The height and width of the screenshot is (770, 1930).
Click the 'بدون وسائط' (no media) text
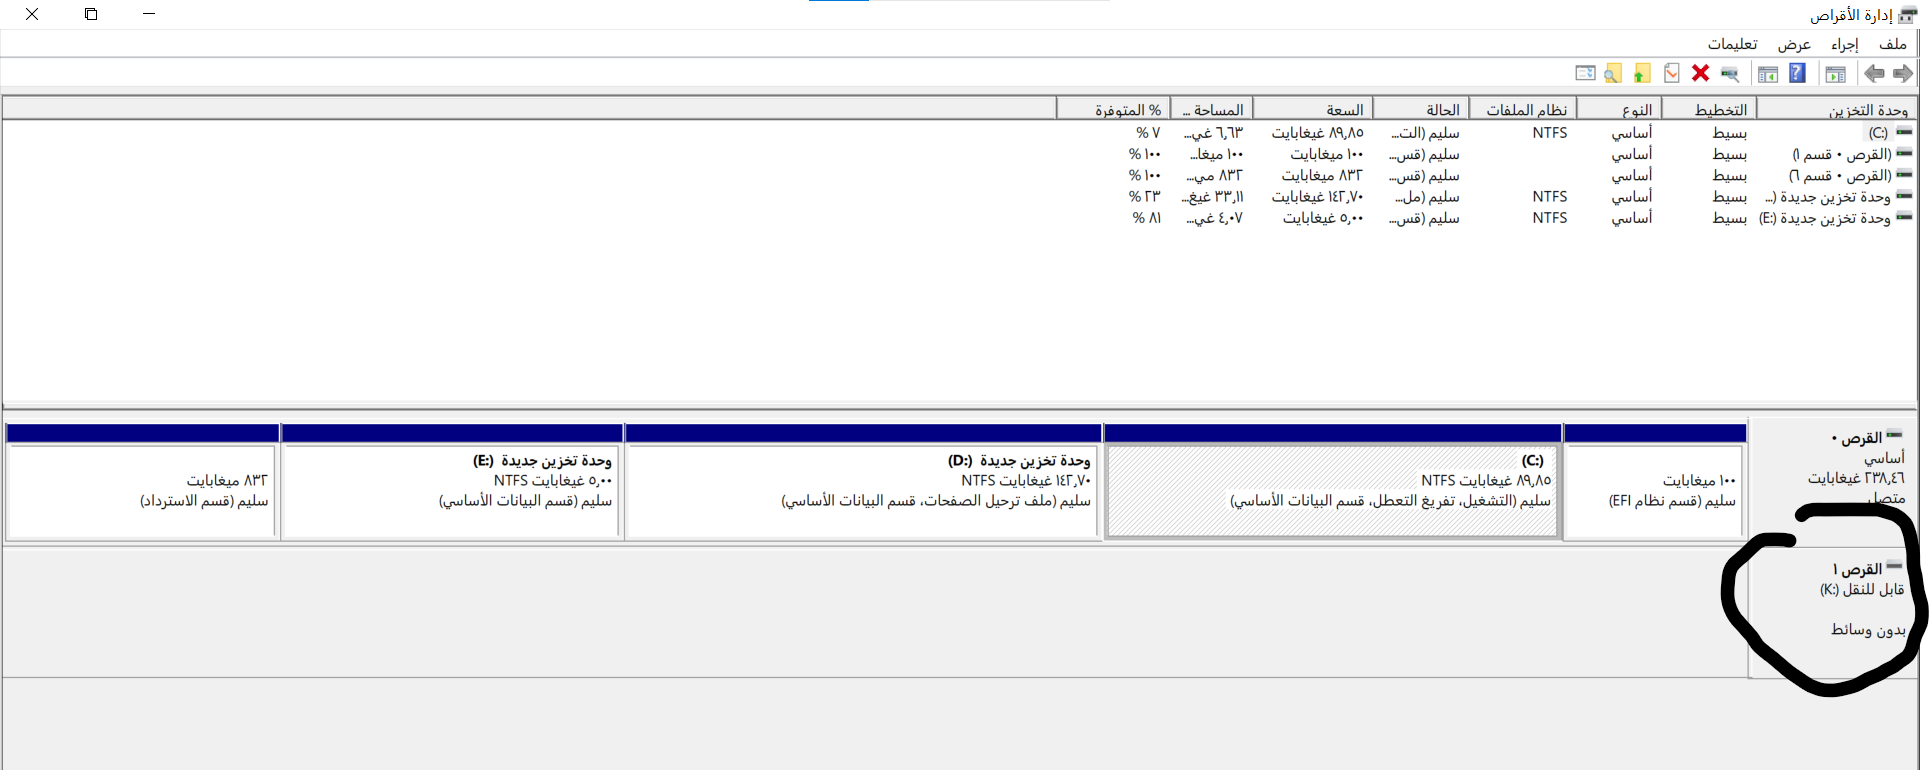coord(1868,630)
